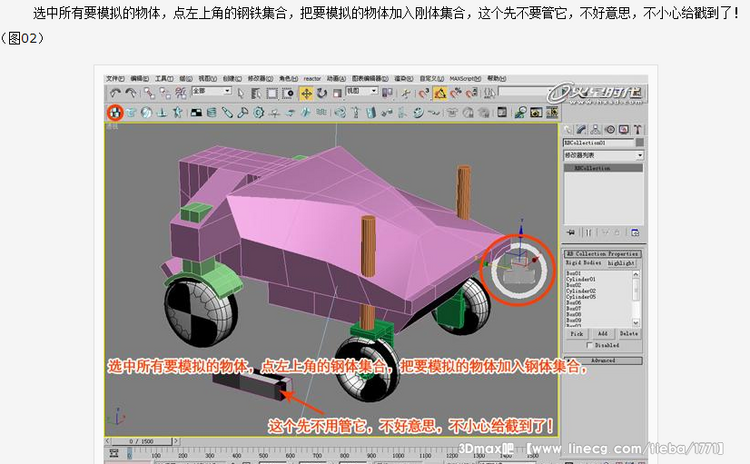Screen dimensions: 750x464
Task: Activate the Select and Rotate tool
Action: pyautogui.click(x=322, y=93)
